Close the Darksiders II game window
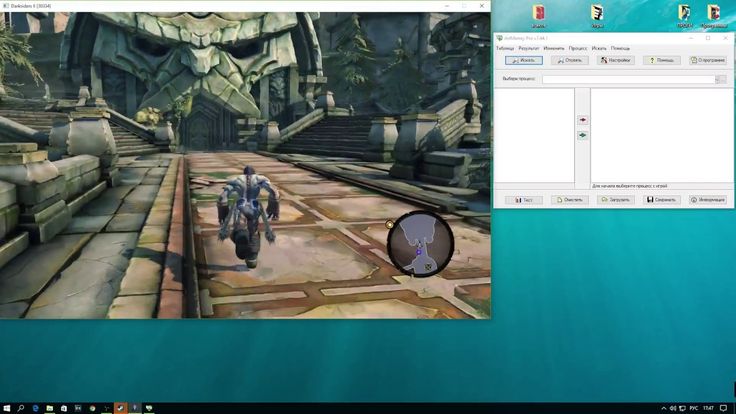This screenshot has height=414, width=736. pos(482,6)
